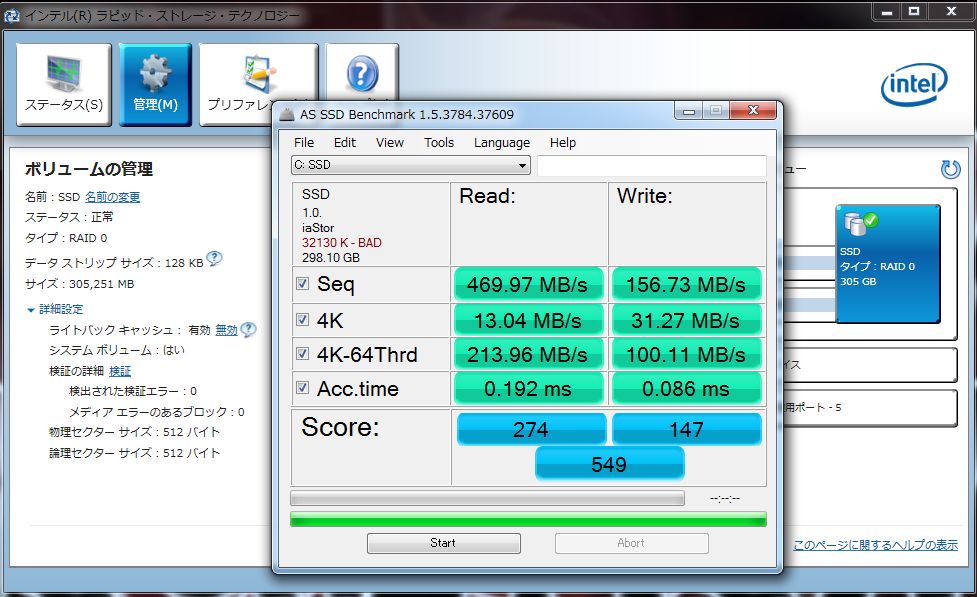977x597 pixels.
Task: Uncheck the 4K test checkbox
Action: point(302,320)
